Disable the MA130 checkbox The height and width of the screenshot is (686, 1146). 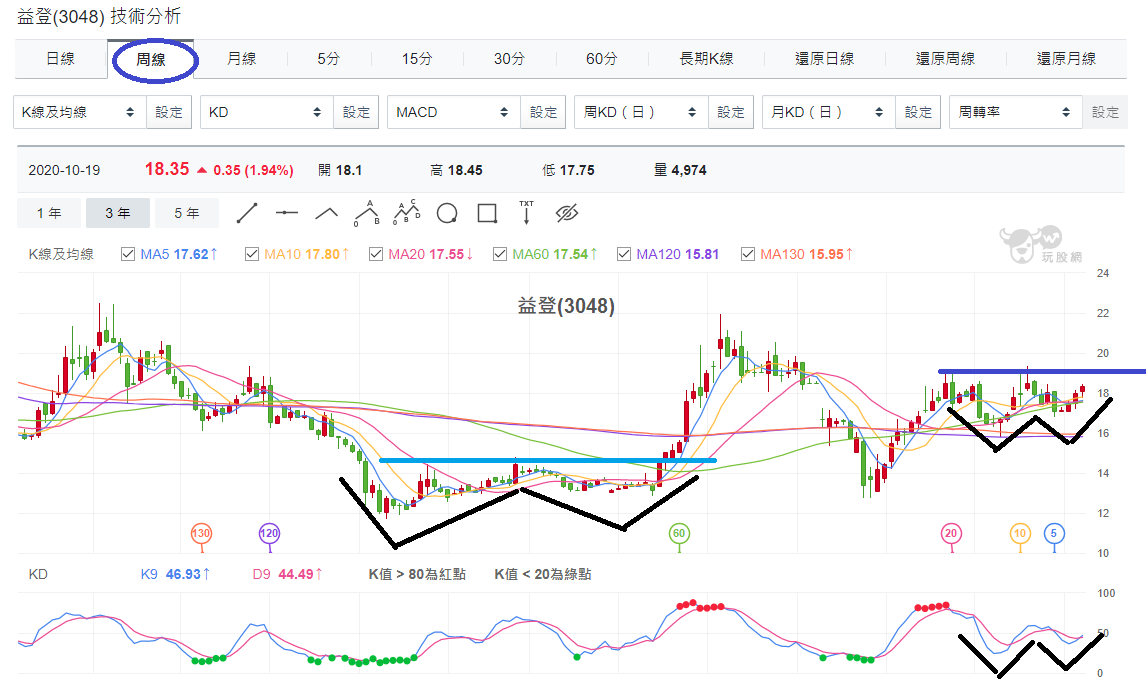tap(748, 254)
